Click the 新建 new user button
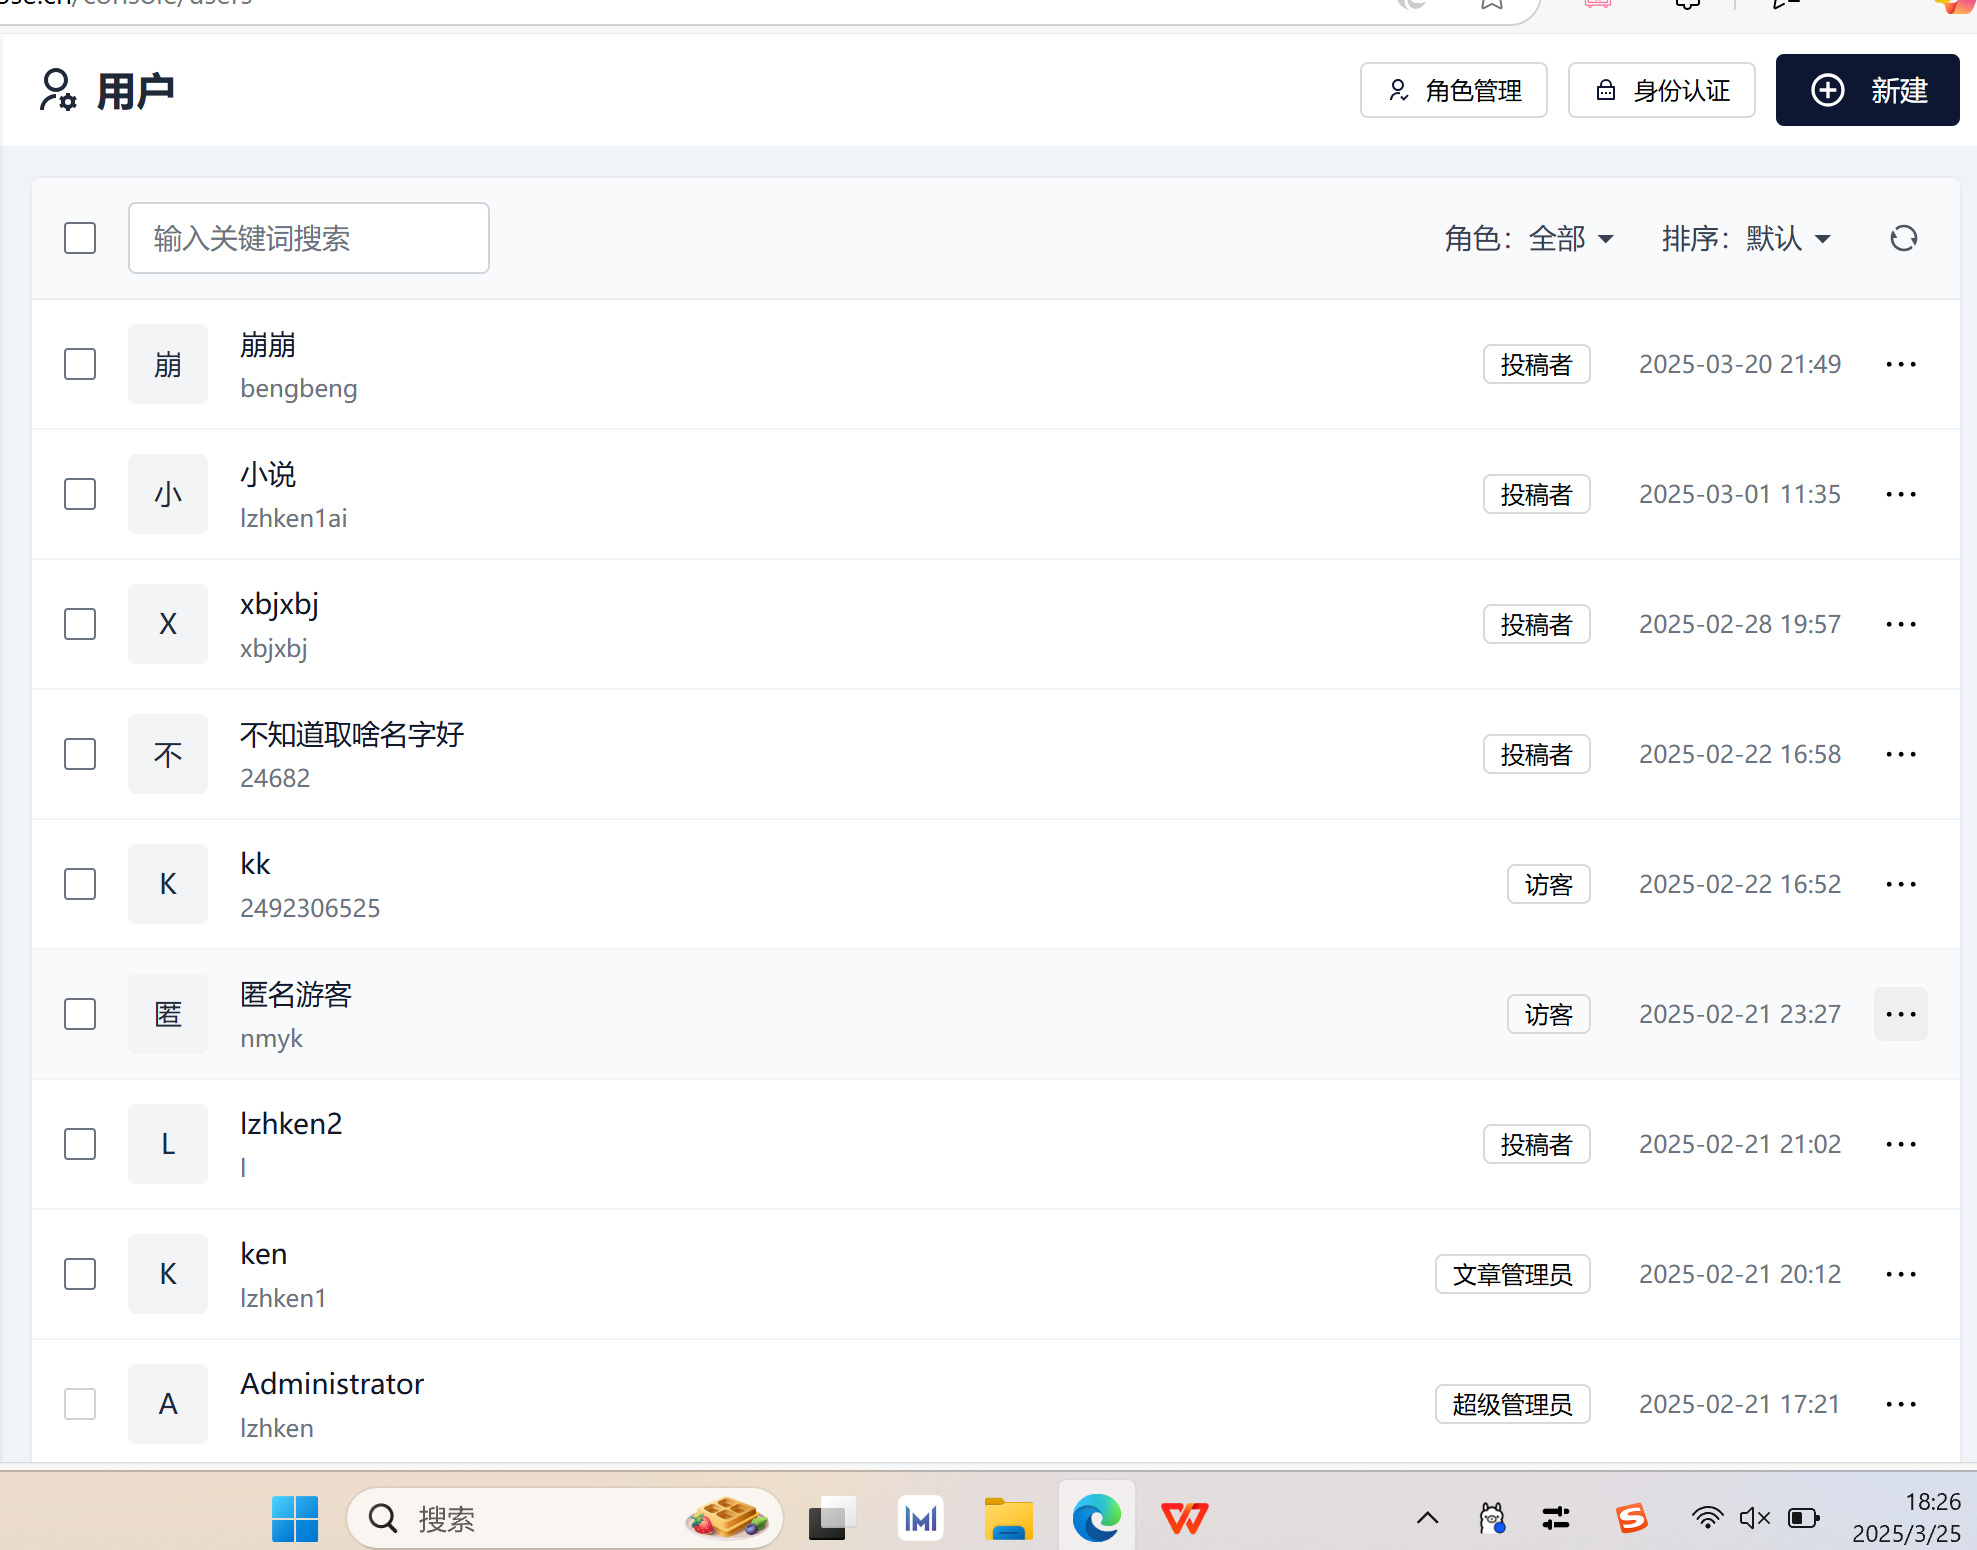The width and height of the screenshot is (1977, 1550). point(1867,90)
